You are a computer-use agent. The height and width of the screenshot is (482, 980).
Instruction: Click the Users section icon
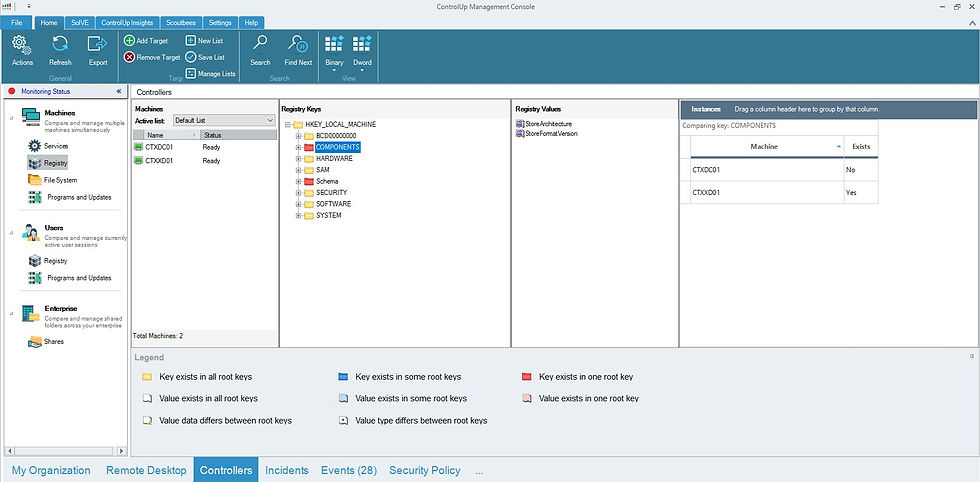click(31, 232)
